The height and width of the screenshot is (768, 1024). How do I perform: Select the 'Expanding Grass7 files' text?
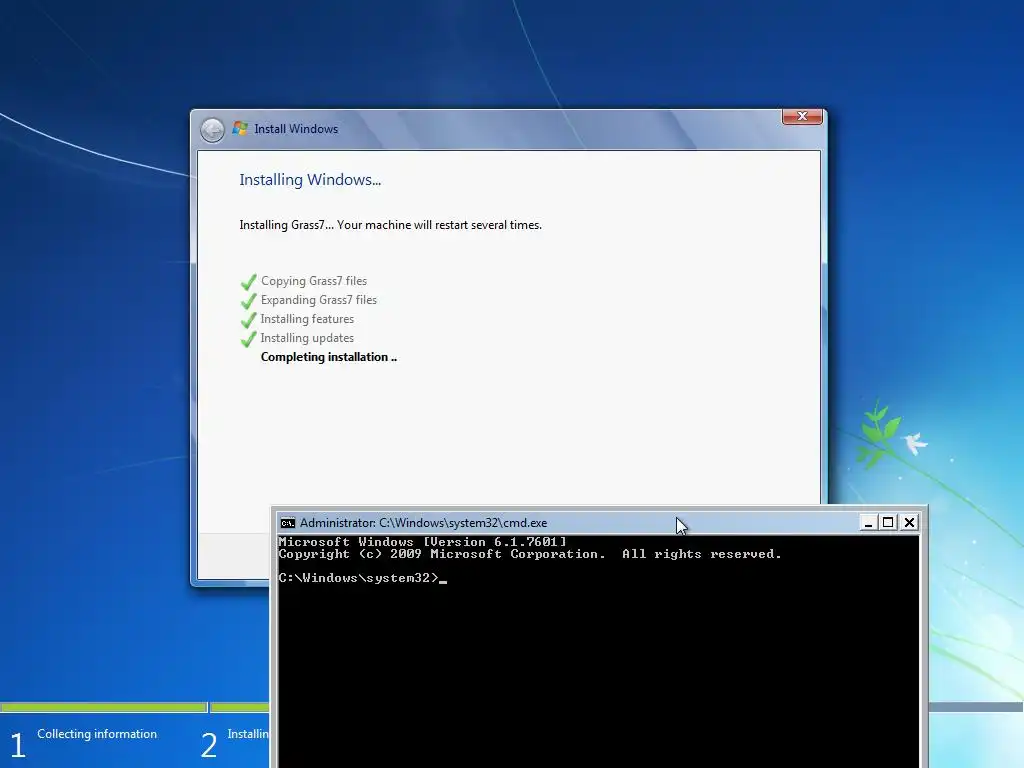pyautogui.click(x=319, y=300)
